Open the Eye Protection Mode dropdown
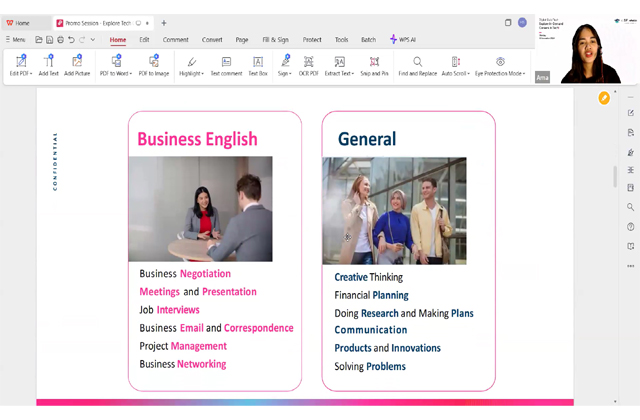 tap(522, 73)
